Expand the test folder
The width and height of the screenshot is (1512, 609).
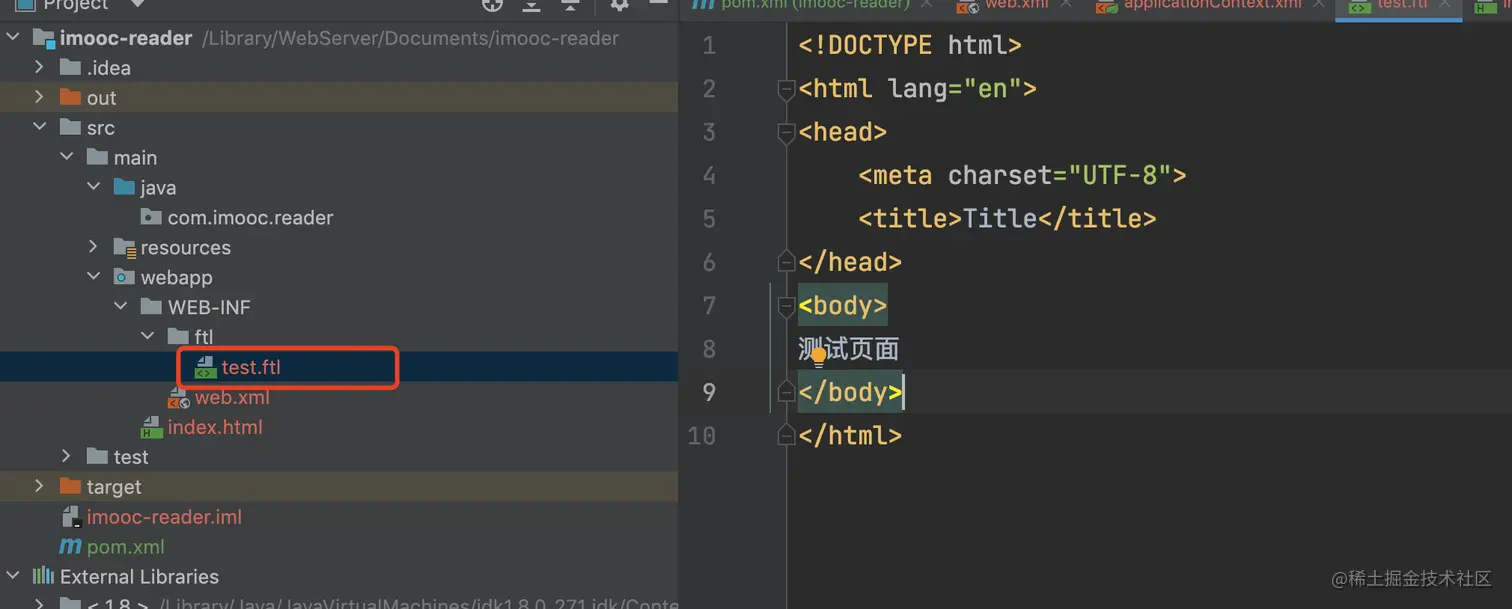67,457
